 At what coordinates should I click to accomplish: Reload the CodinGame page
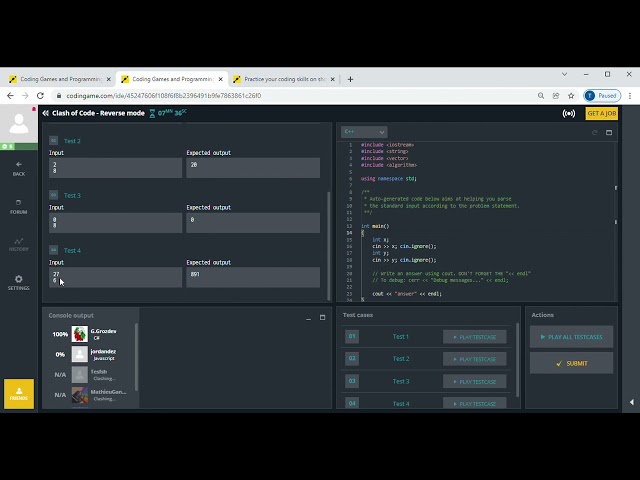point(40,96)
